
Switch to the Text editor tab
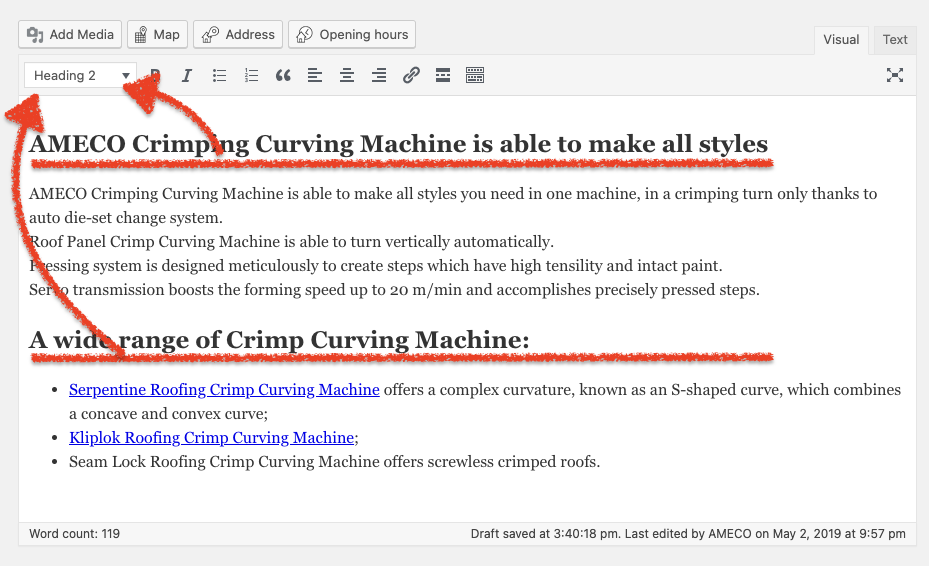coord(895,40)
